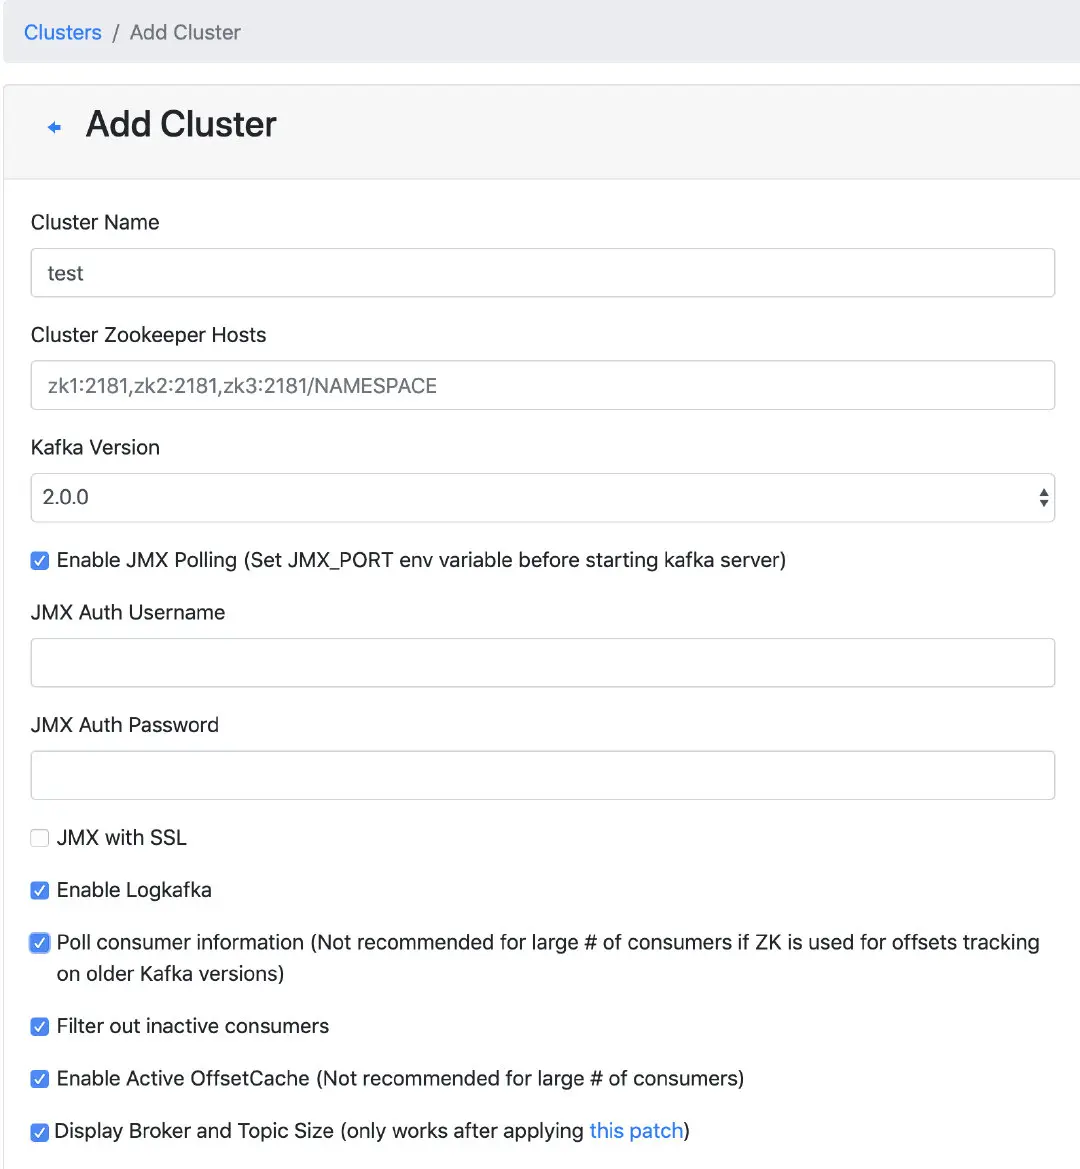Uncheck Filter out inactive consumers
This screenshot has height=1169, width=1080.
click(x=40, y=1026)
